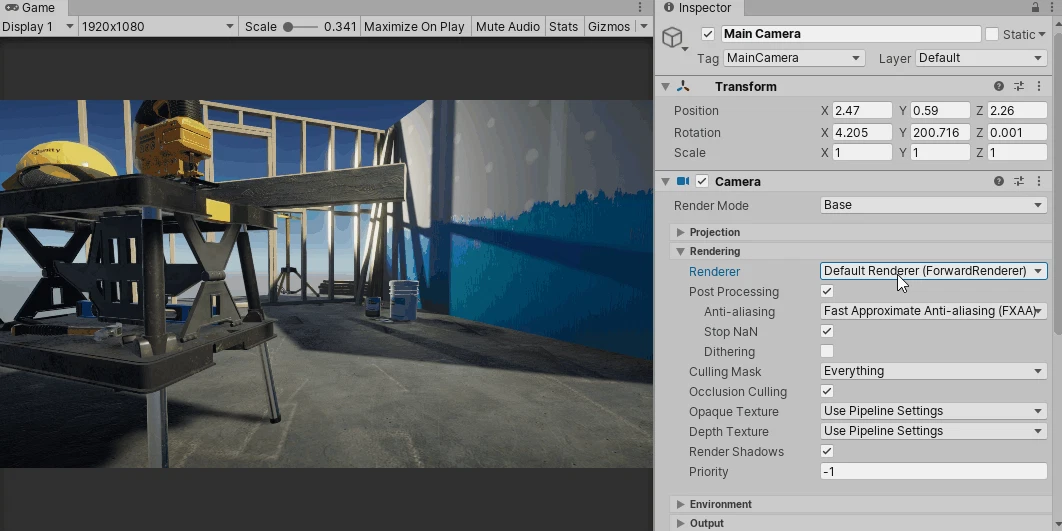Click the Camera component icon
The height and width of the screenshot is (531, 1062).
(x=683, y=181)
